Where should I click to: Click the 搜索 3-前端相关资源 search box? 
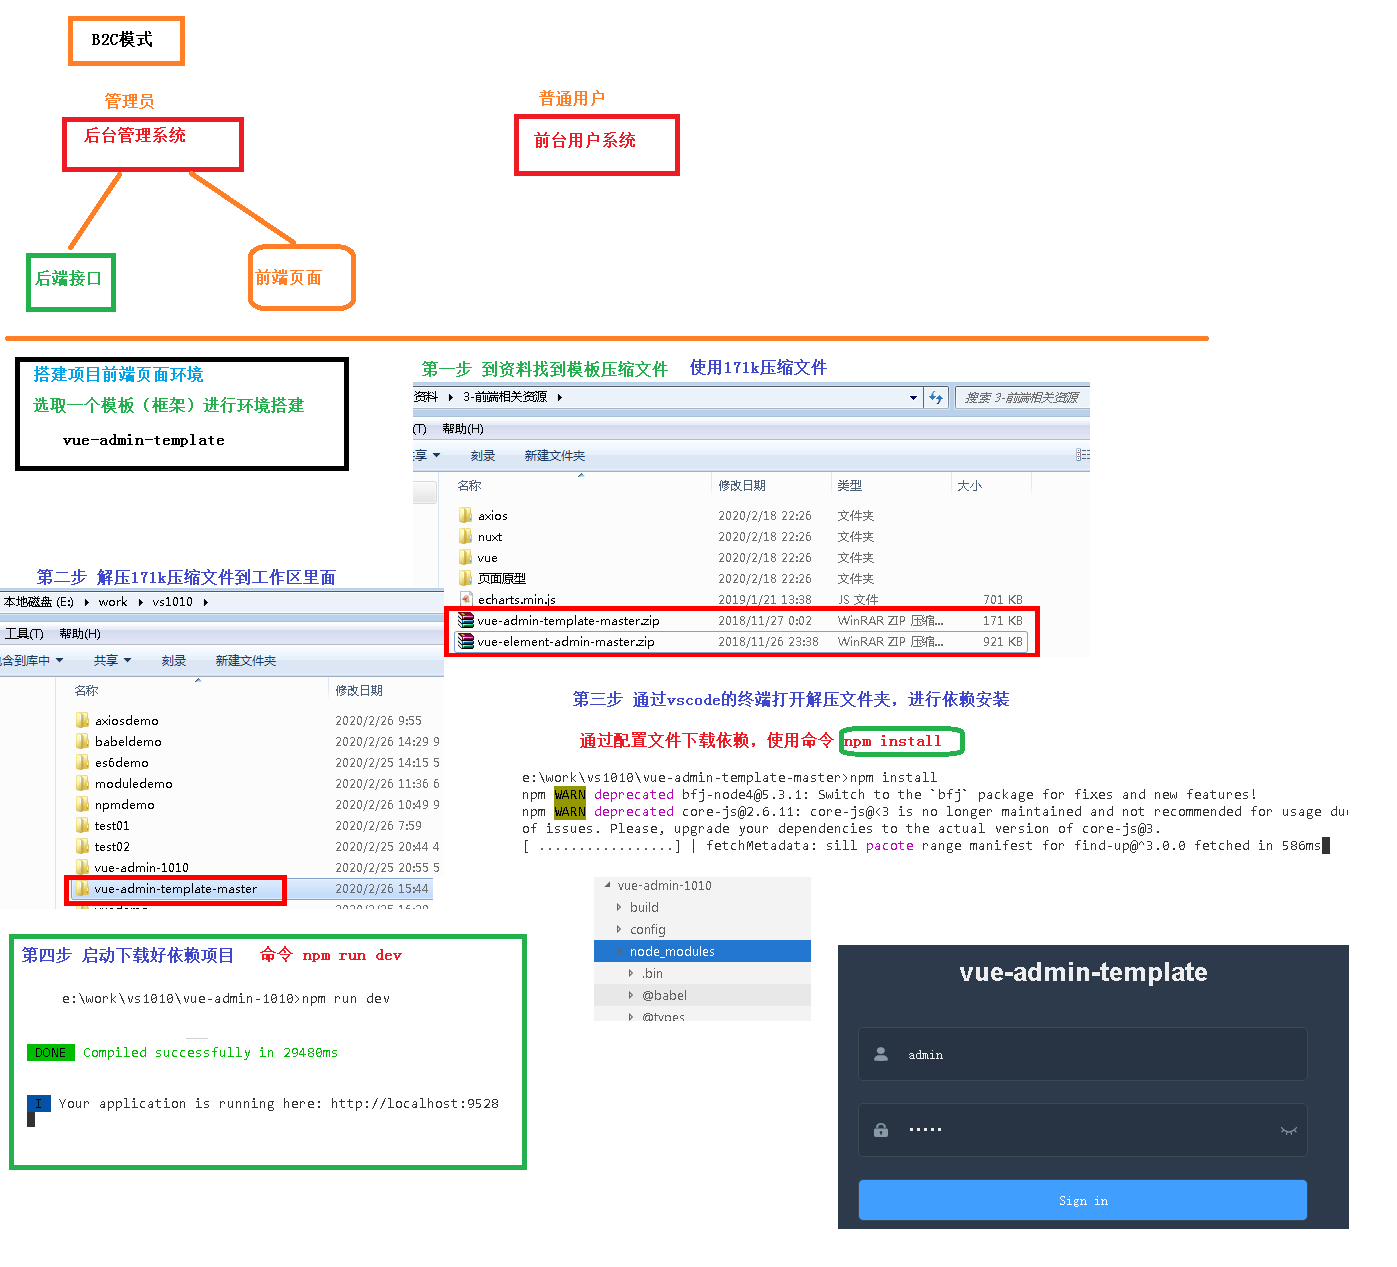[x=1020, y=397]
